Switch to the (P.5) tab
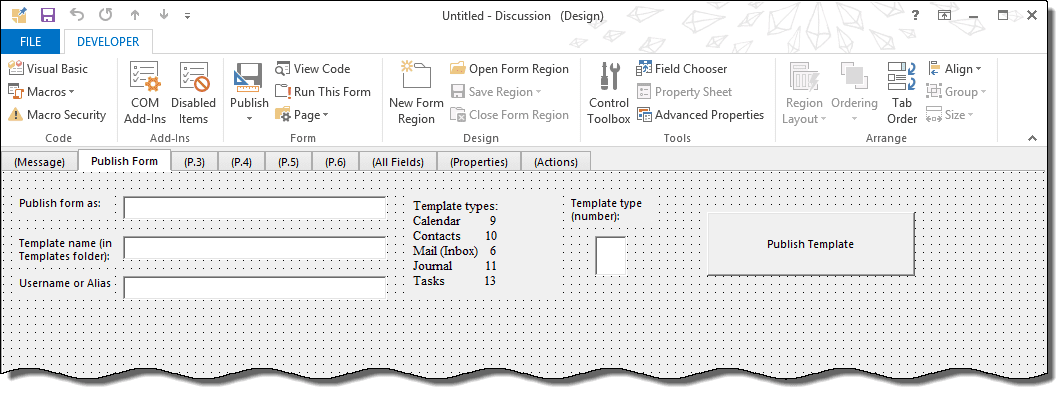 tap(287, 161)
